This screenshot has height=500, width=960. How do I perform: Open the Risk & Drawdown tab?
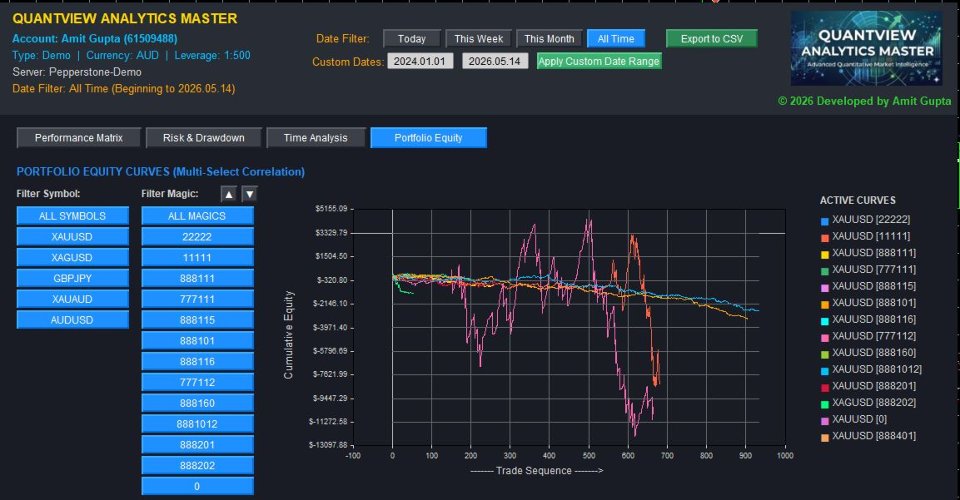[x=203, y=138]
